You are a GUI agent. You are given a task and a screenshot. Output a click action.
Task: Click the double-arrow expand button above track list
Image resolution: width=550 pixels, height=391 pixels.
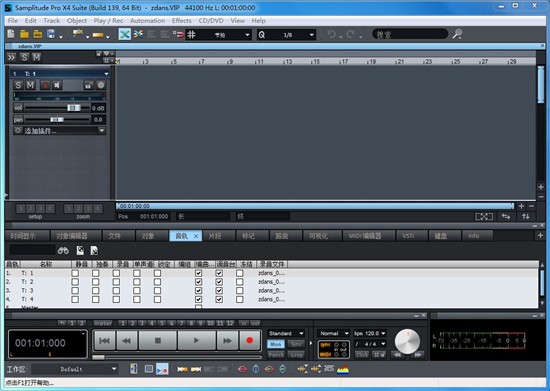pos(12,57)
